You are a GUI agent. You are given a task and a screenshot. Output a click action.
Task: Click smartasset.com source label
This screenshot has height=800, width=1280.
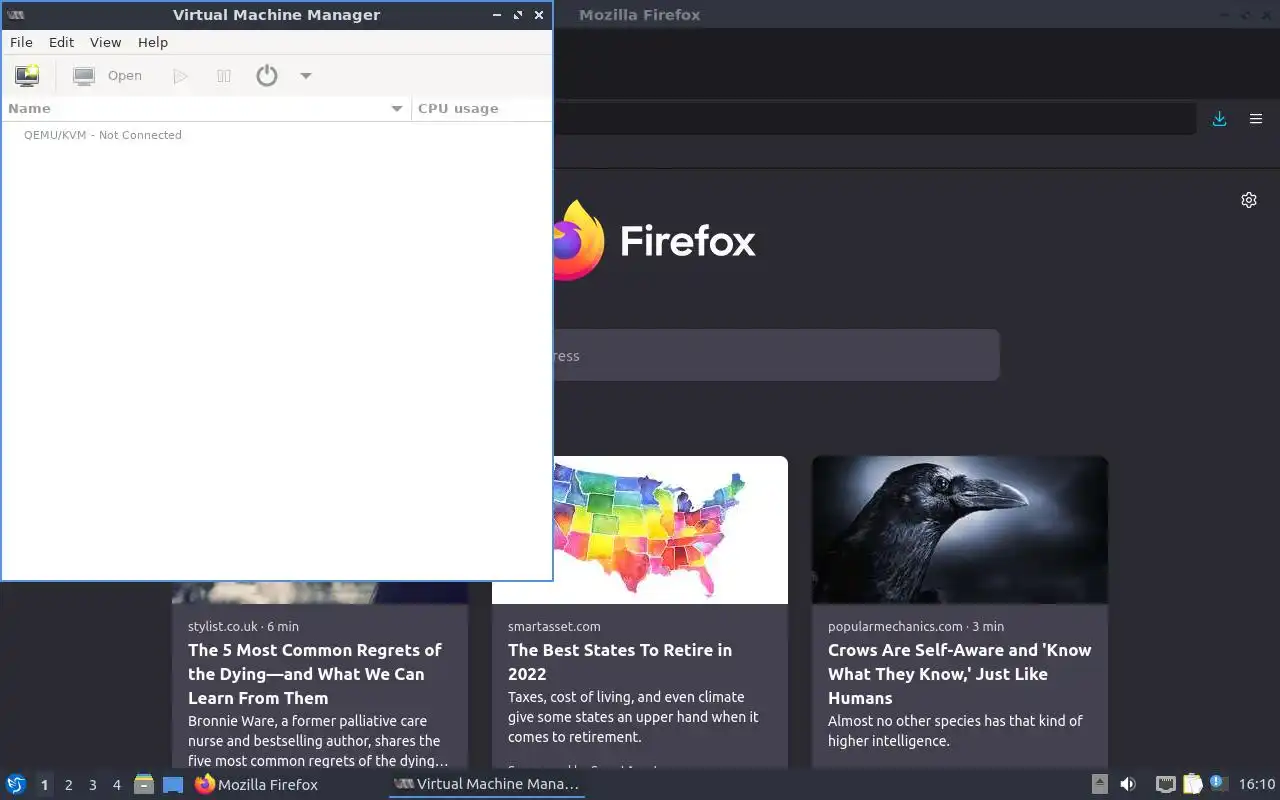[x=554, y=626]
